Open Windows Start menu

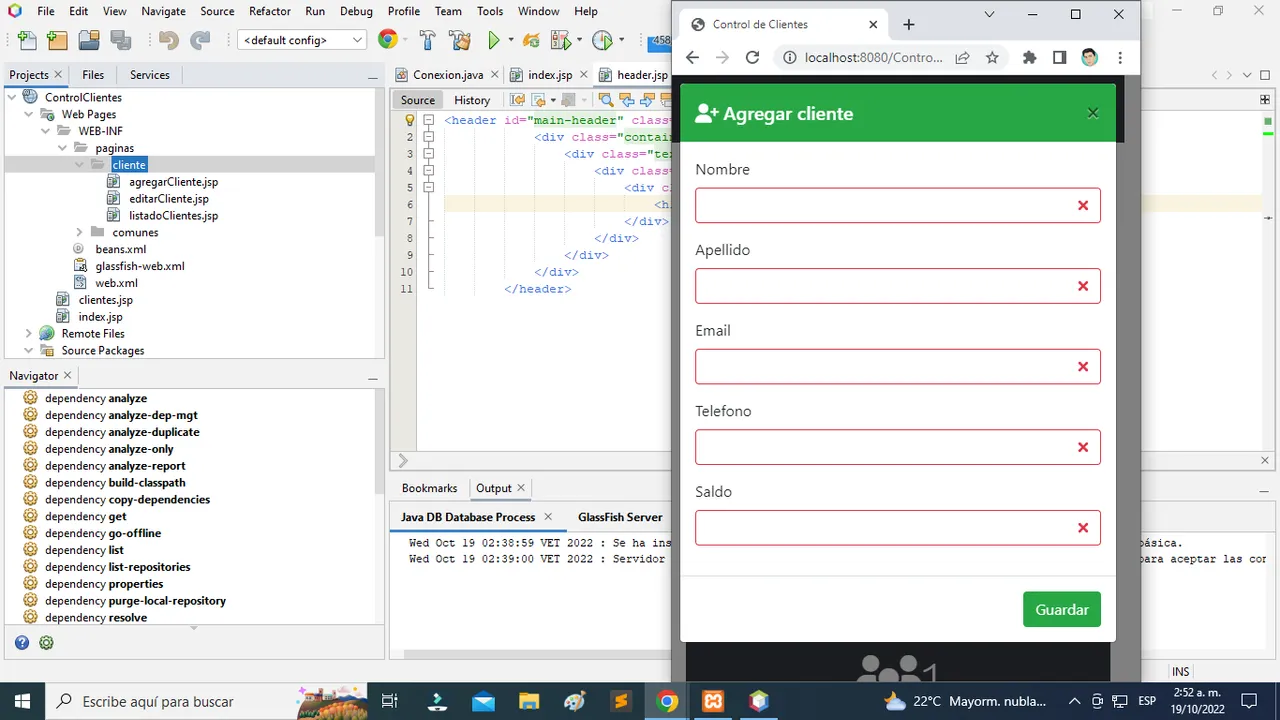(21, 701)
